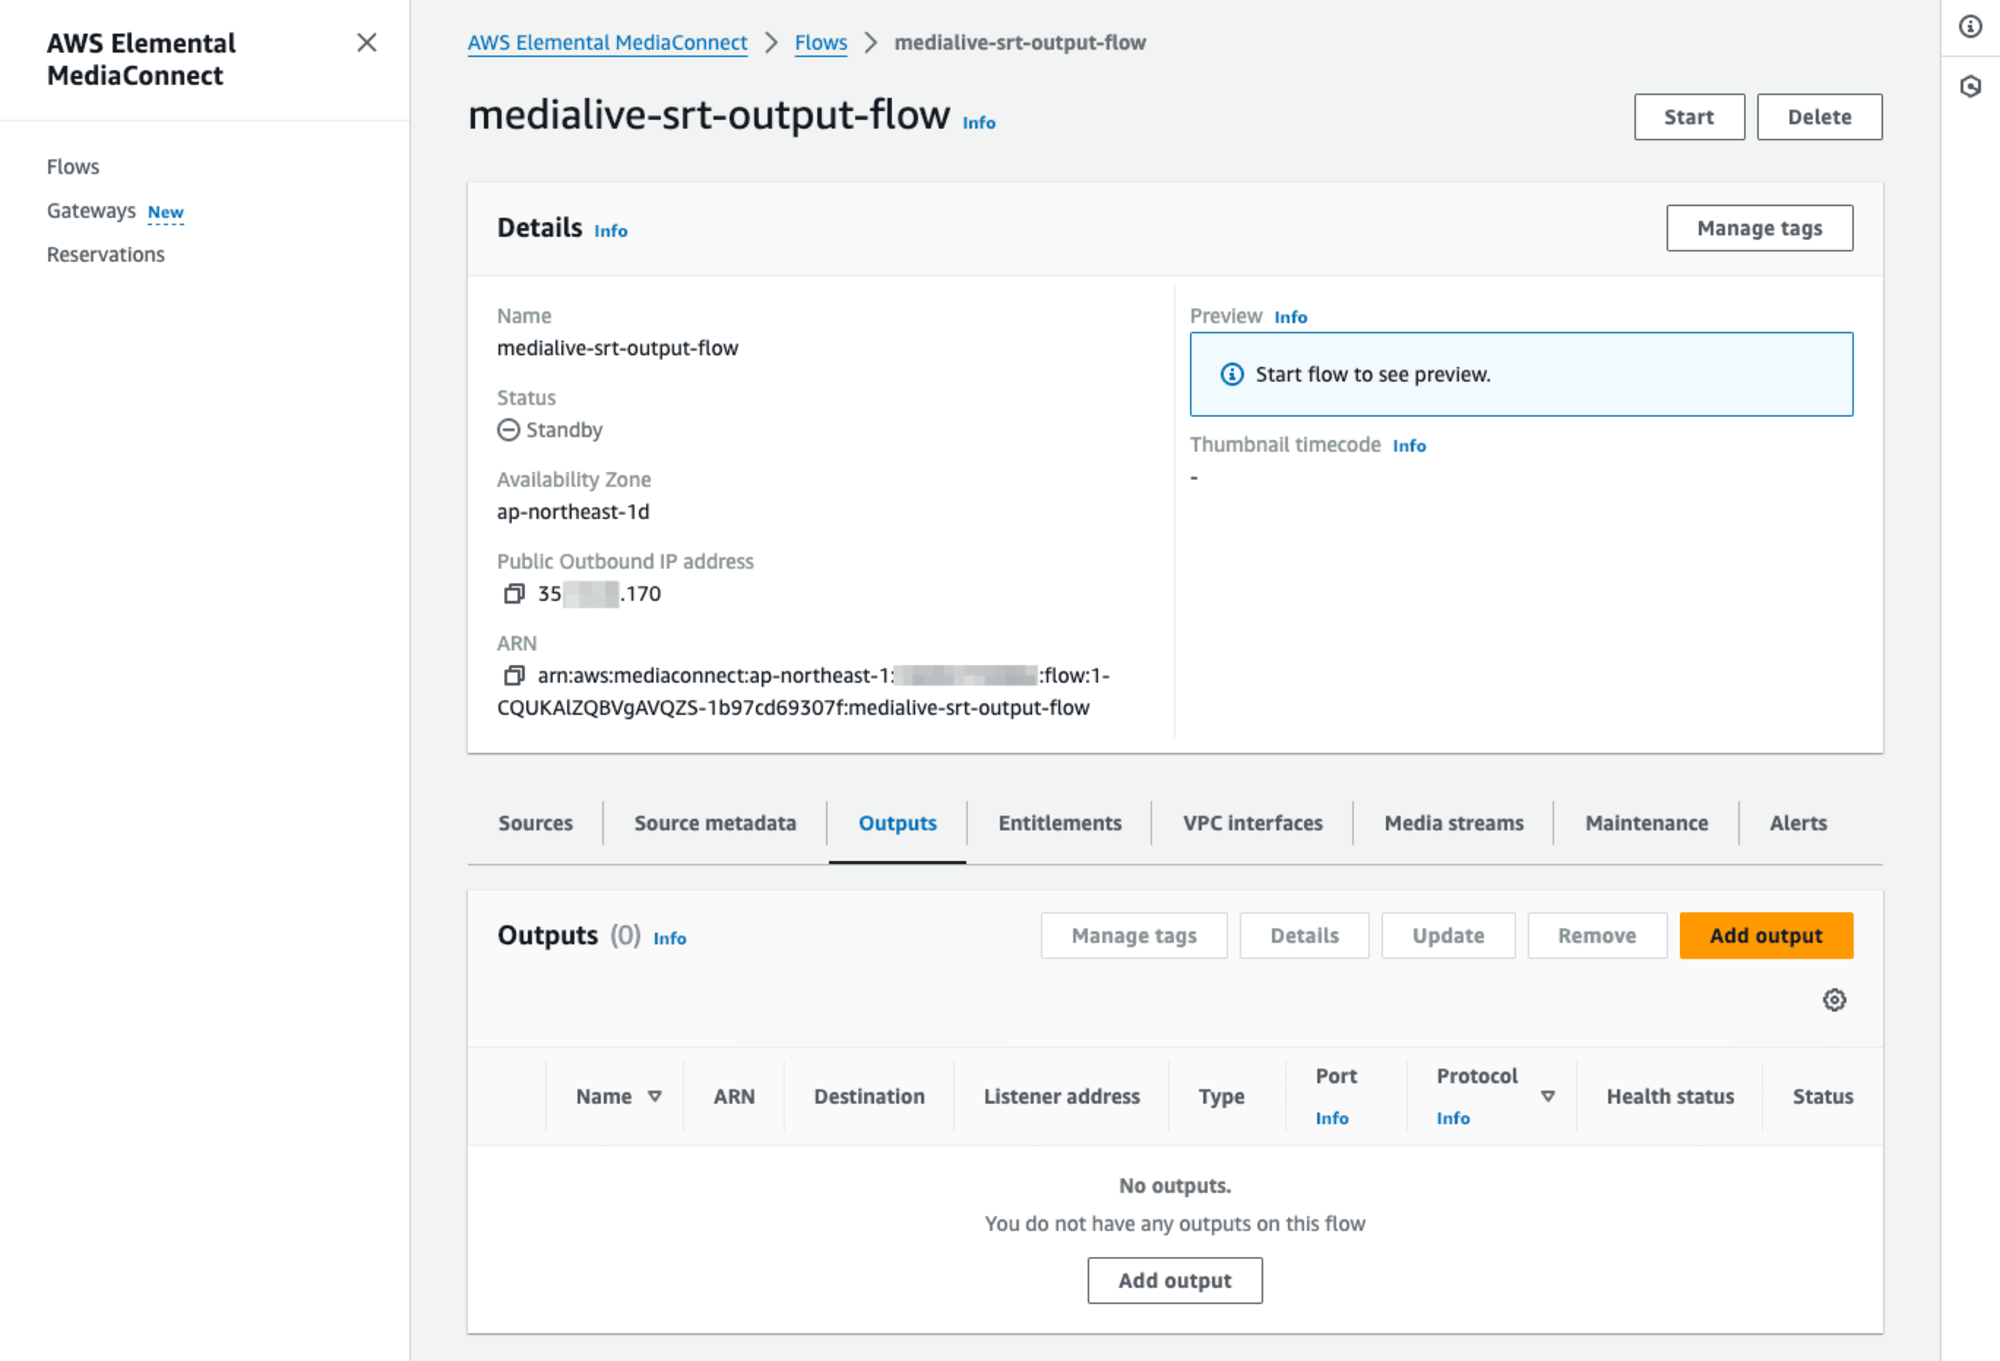Screen dimensions: 2000x1361
Task: Select the Outputs tab
Action: click(898, 823)
